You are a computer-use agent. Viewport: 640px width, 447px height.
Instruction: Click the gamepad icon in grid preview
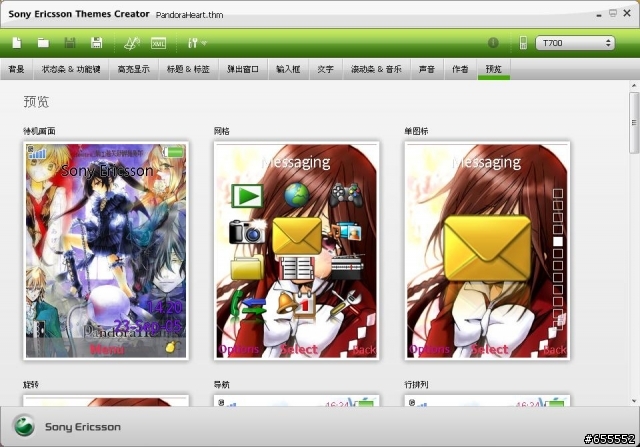coord(346,195)
